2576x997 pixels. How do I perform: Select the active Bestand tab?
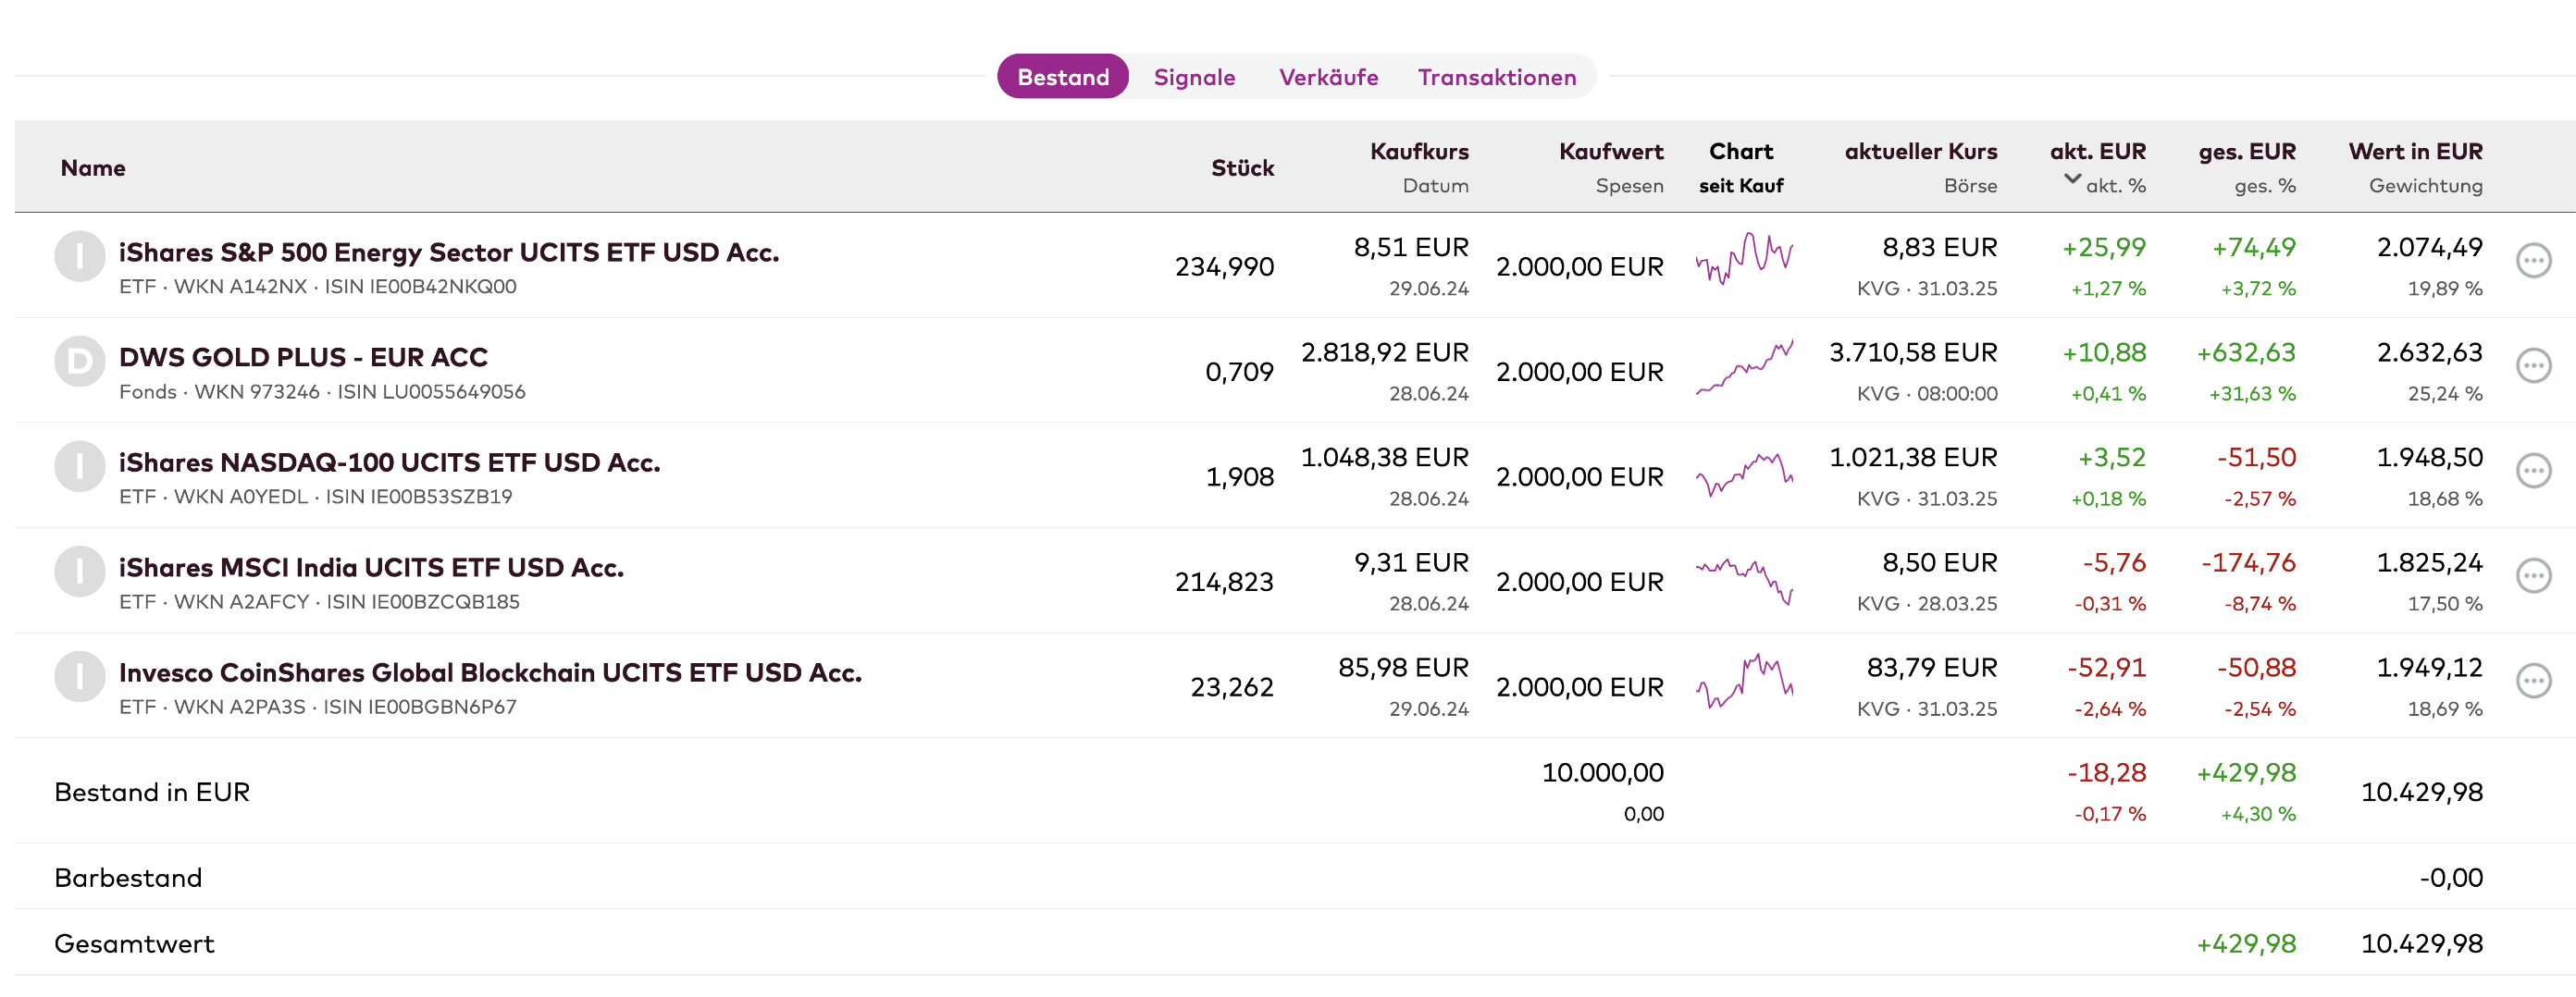click(x=1063, y=77)
